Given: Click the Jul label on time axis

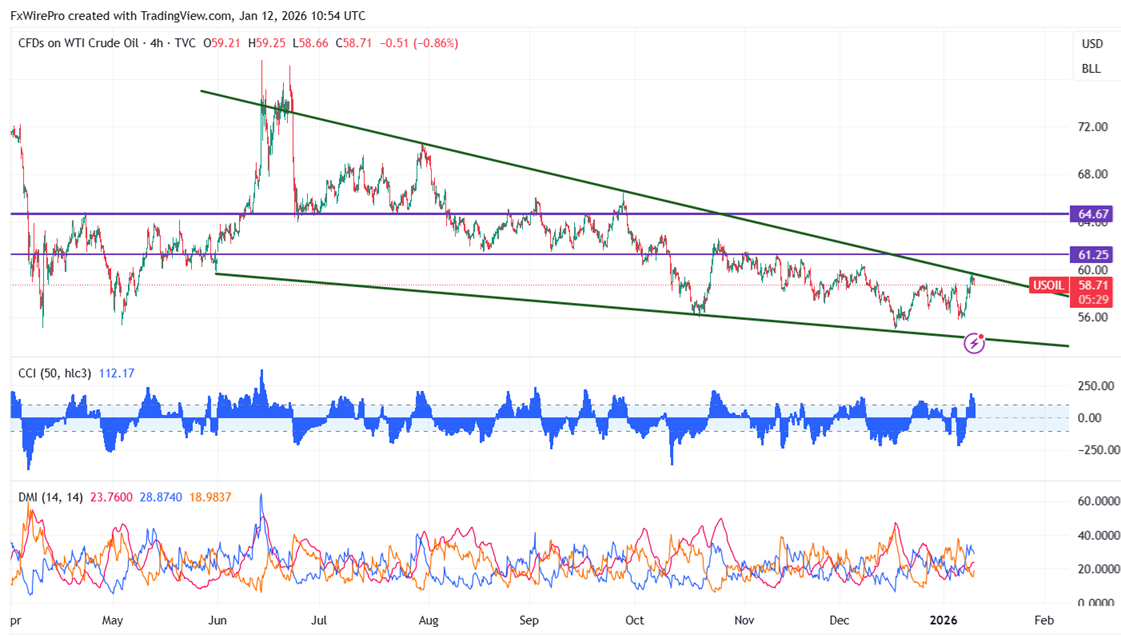Looking at the screenshot, I should 319,621.
